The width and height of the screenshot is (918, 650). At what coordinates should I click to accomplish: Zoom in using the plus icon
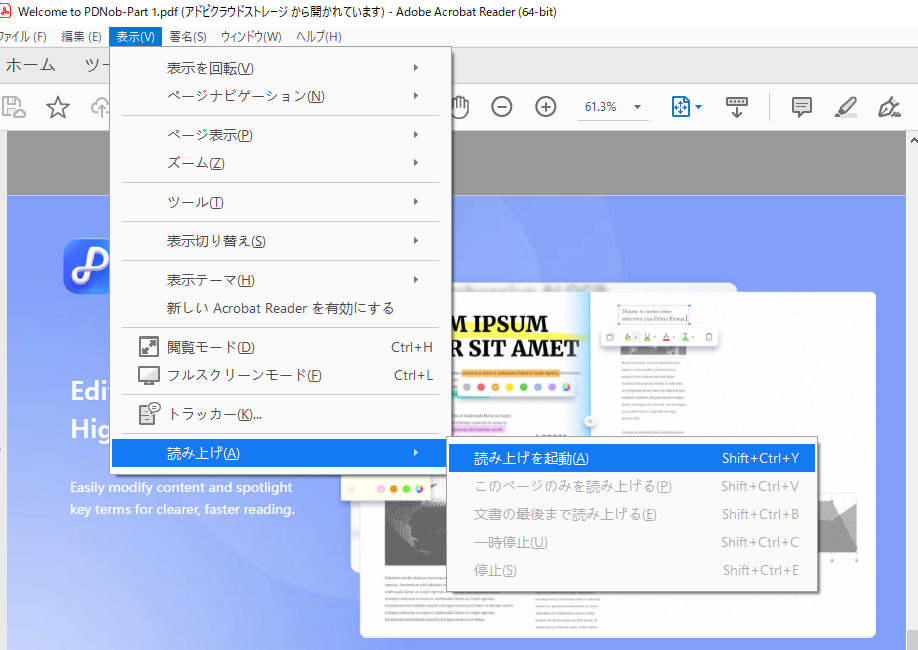(x=545, y=106)
